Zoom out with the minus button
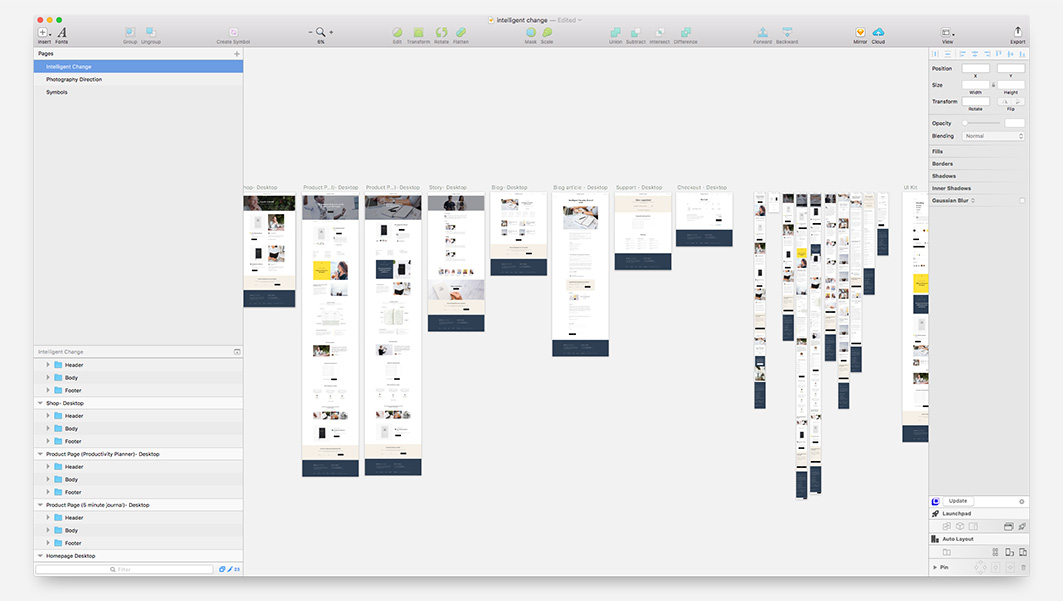1063x601 pixels. [x=310, y=32]
